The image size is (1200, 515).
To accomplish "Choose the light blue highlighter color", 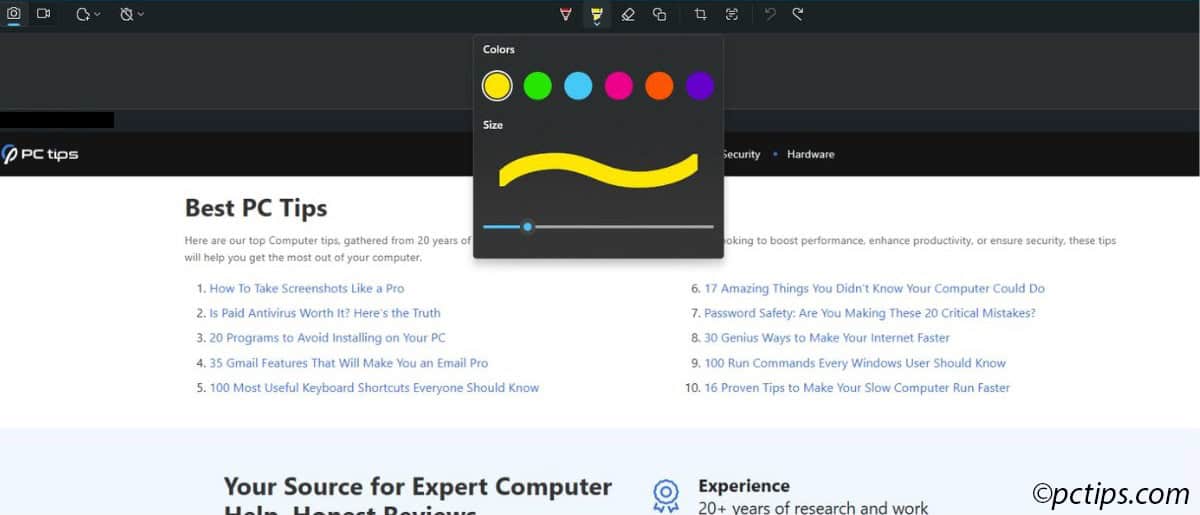I will click(578, 86).
